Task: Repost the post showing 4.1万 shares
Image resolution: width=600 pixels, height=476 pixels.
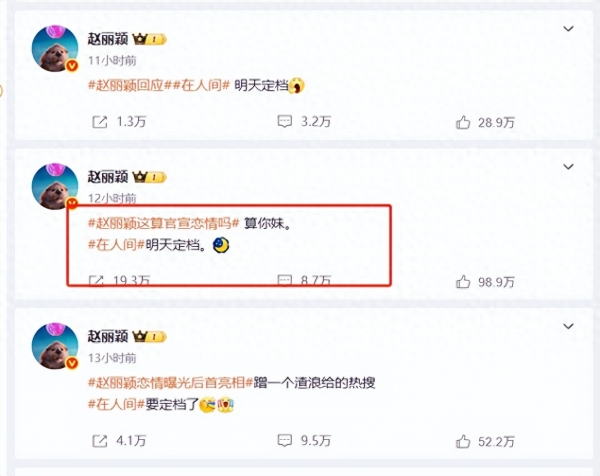Action: [100, 441]
